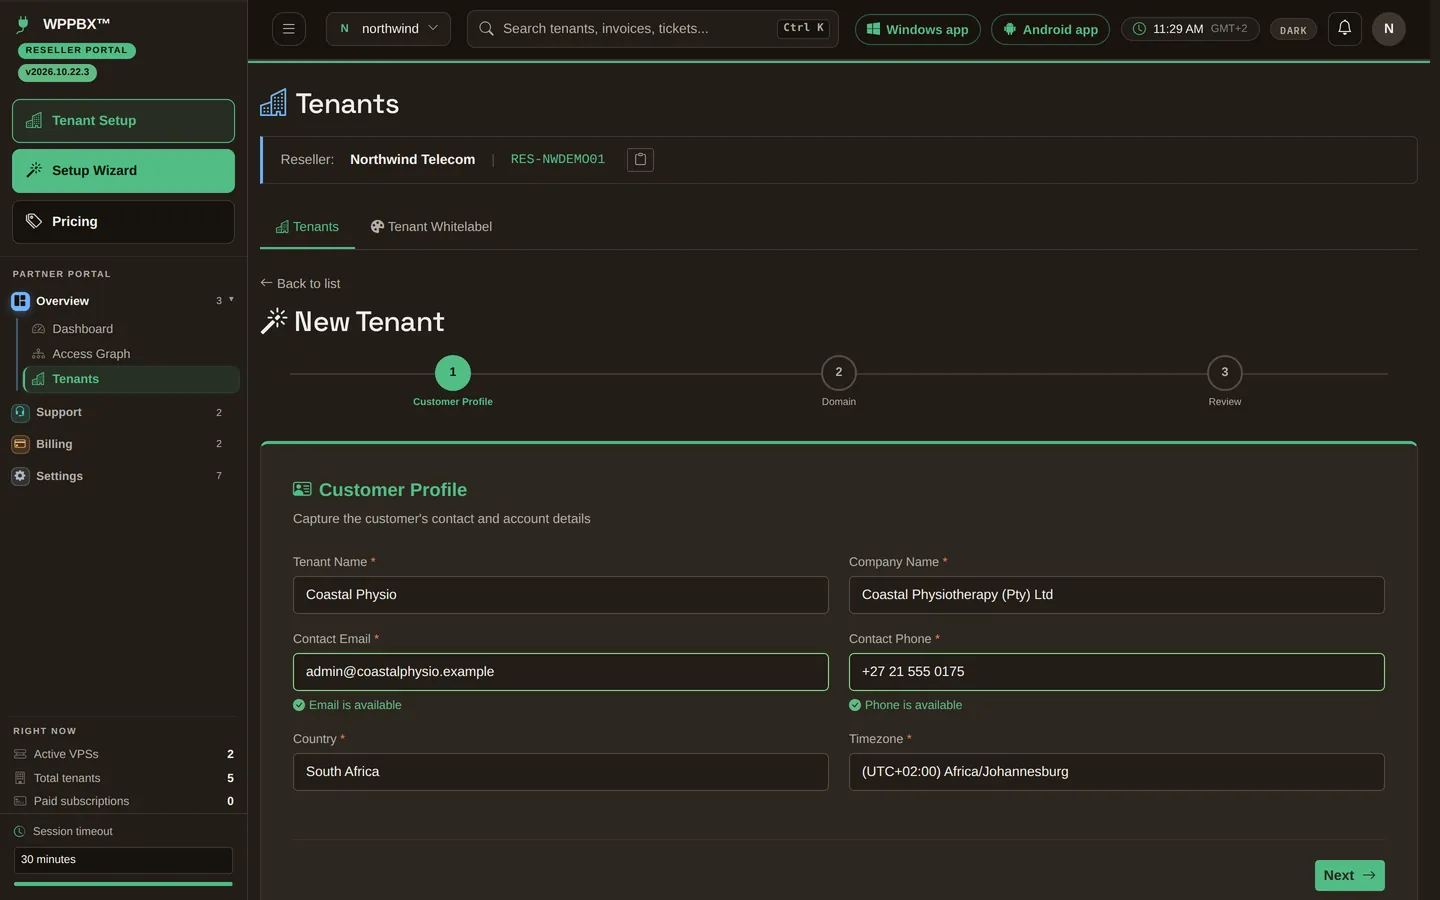Copy the reseller ID RES-NWDEMO01
This screenshot has height=900, width=1440.
640,159
